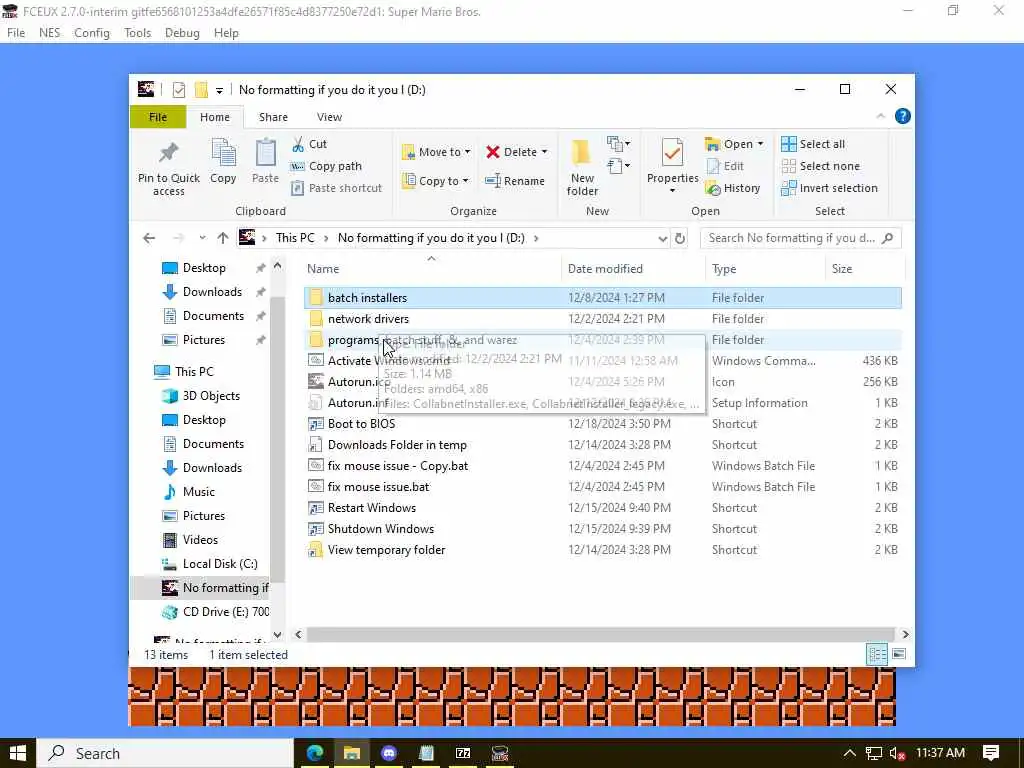Viewport: 1024px width, 768px height.
Task: Switch to details view layout icon
Action: click(877, 654)
